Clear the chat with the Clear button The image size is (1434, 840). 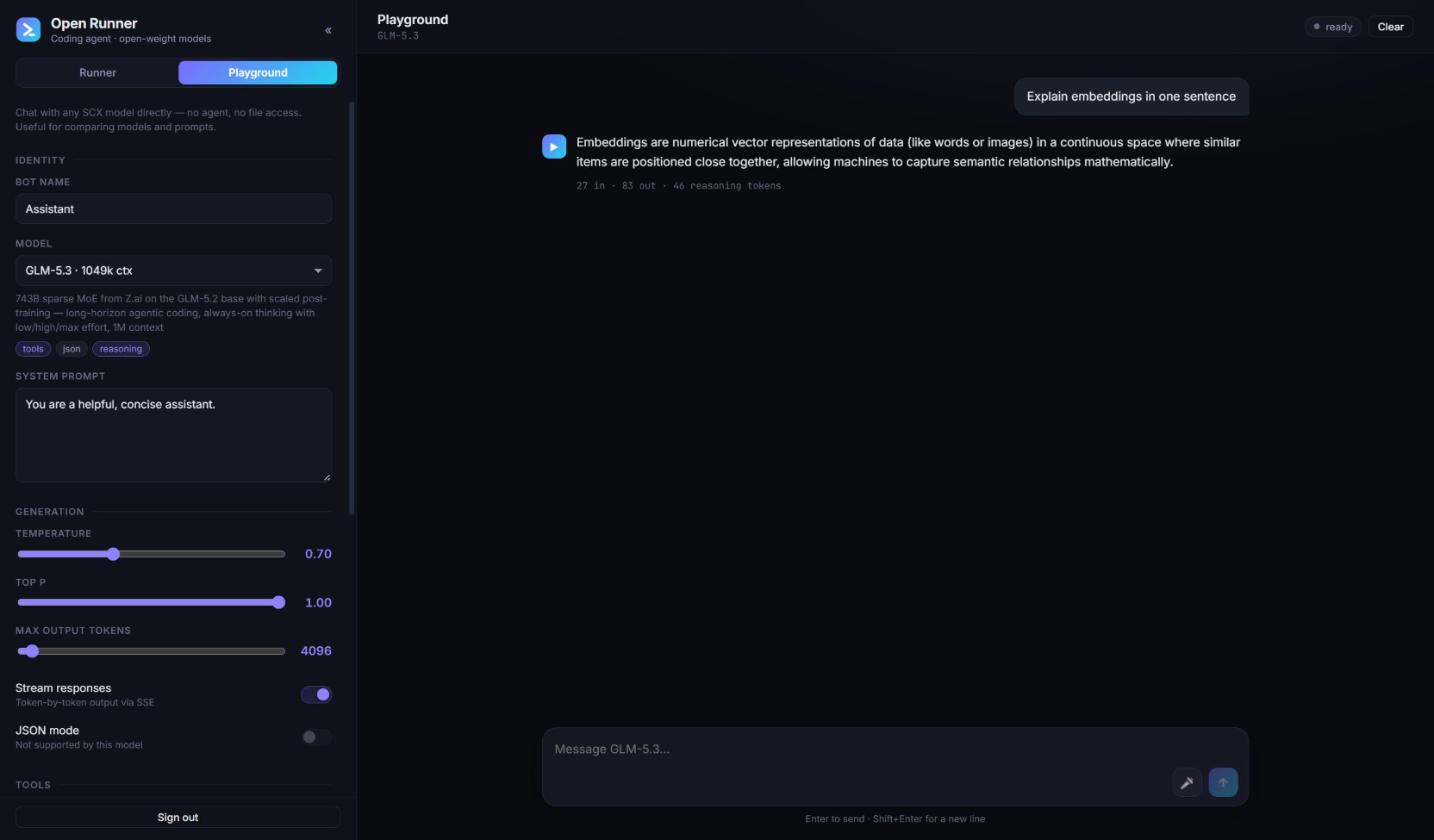tap(1391, 27)
